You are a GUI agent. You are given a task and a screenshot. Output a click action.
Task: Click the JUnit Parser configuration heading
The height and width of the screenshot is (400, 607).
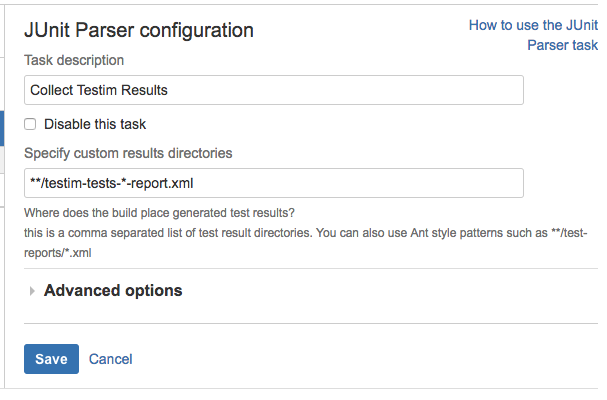(x=138, y=31)
